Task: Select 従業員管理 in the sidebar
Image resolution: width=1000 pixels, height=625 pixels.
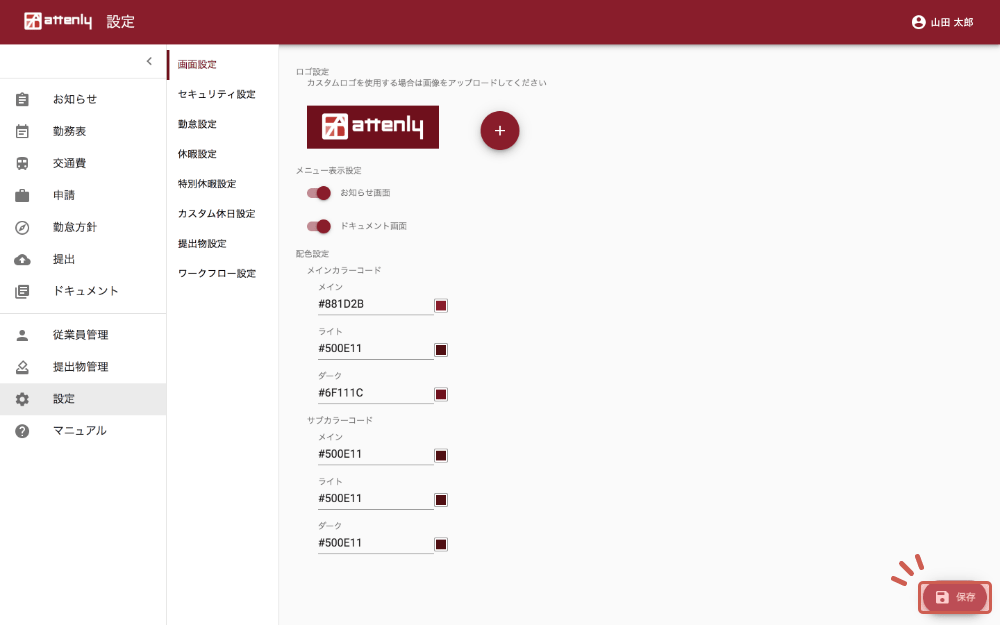Action: pos(80,335)
